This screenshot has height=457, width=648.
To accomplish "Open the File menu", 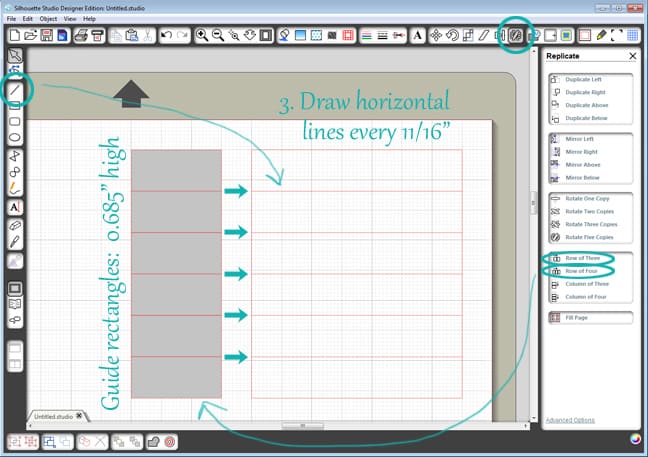I will 11,19.
